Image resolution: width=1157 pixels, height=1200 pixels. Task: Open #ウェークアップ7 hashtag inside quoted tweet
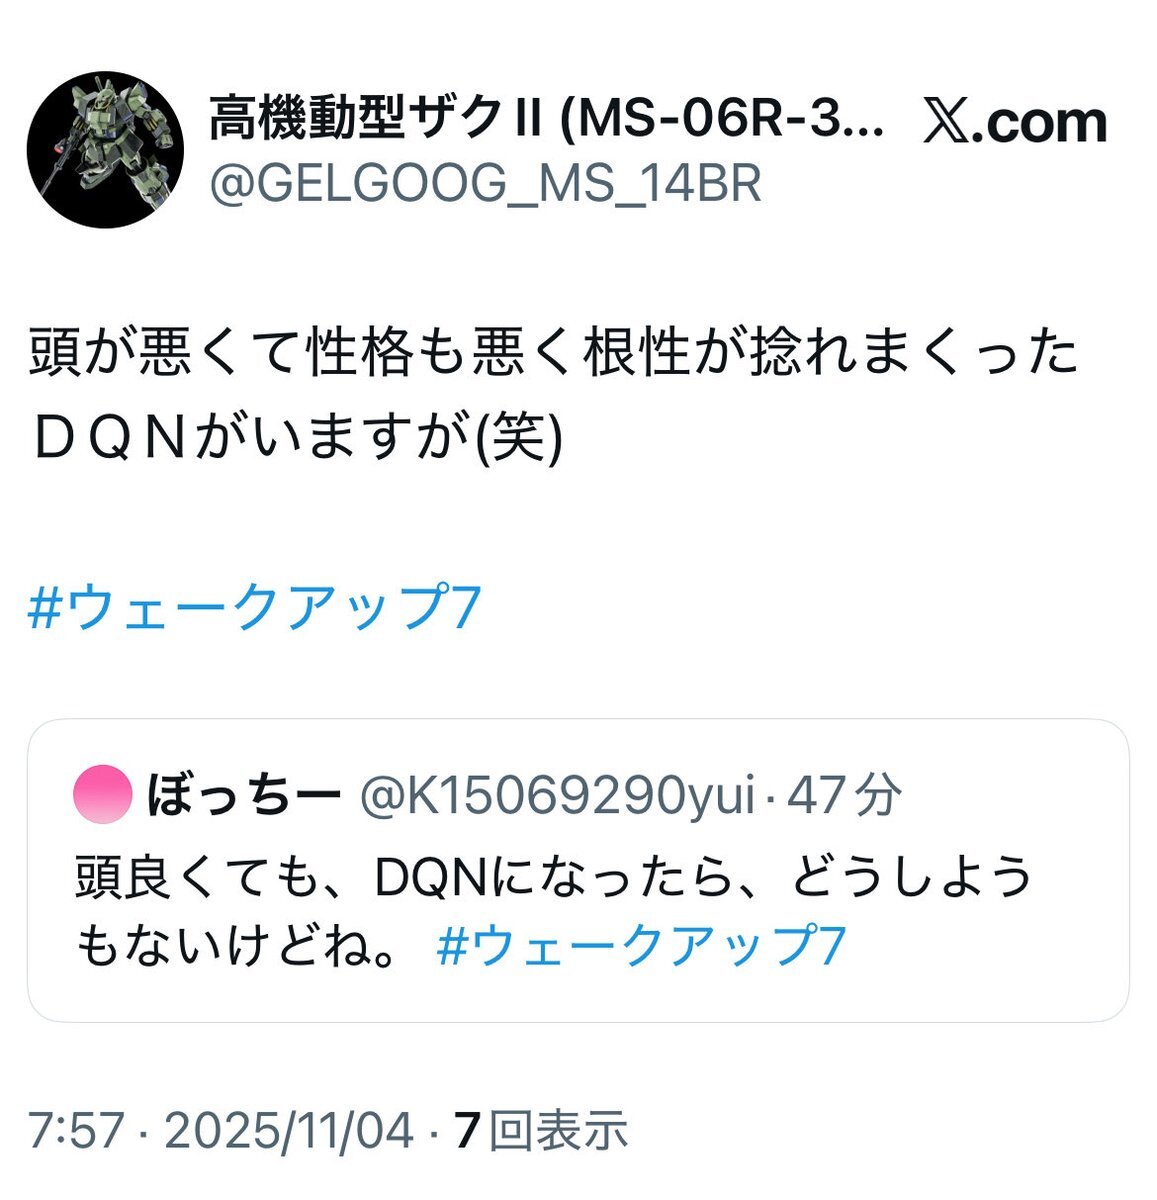642,945
